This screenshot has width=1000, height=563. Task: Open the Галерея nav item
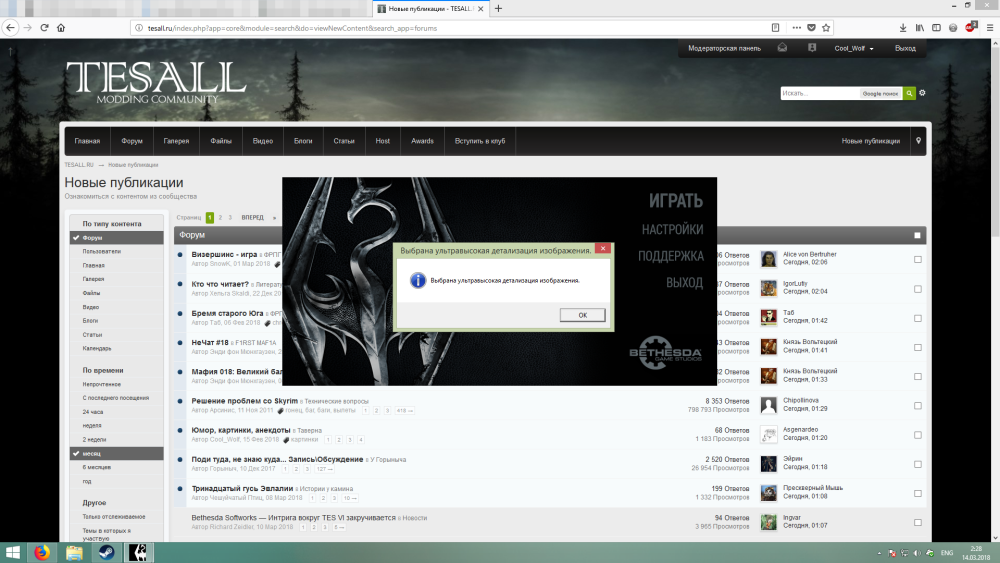pos(176,141)
